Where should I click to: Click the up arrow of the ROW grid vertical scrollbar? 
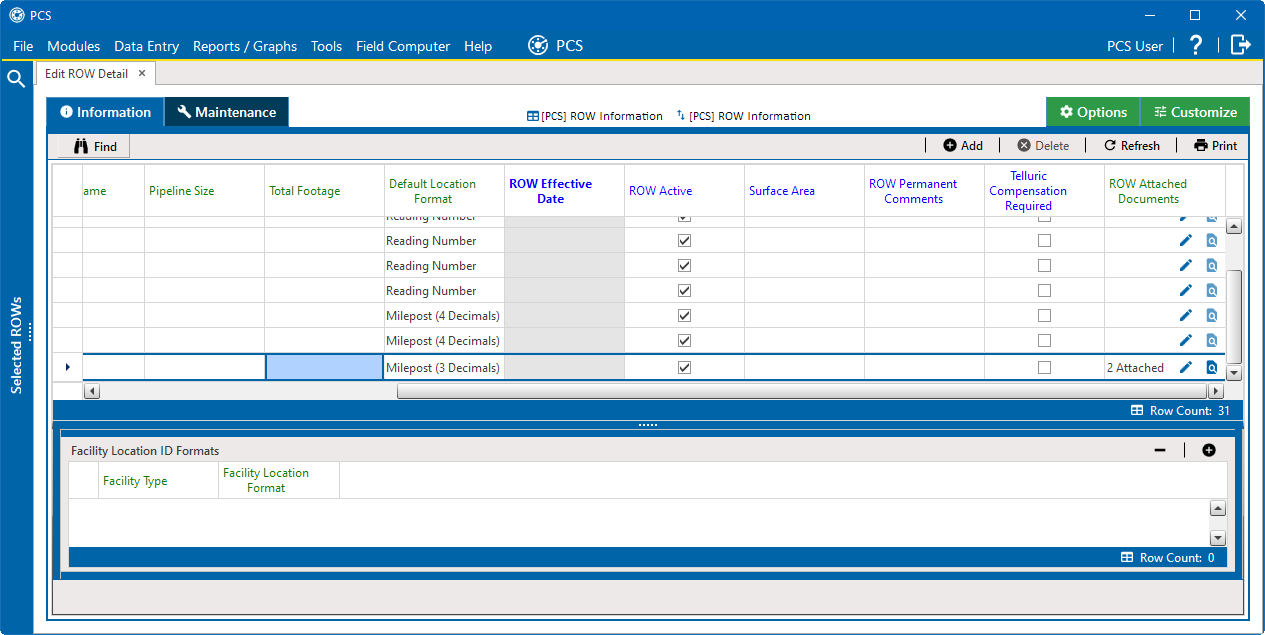(x=1233, y=227)
